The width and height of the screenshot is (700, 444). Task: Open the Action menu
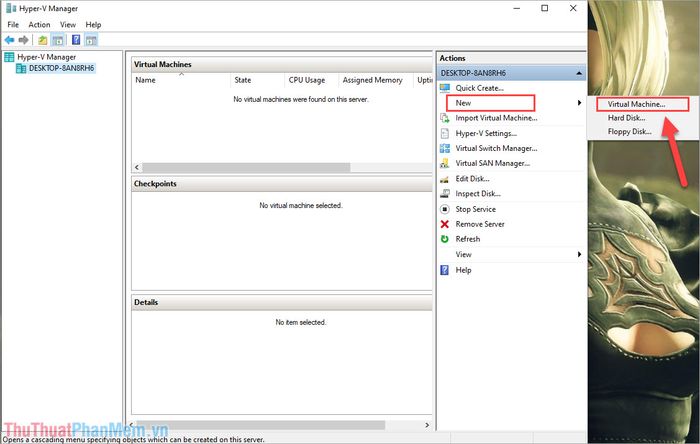click(39, 25)
